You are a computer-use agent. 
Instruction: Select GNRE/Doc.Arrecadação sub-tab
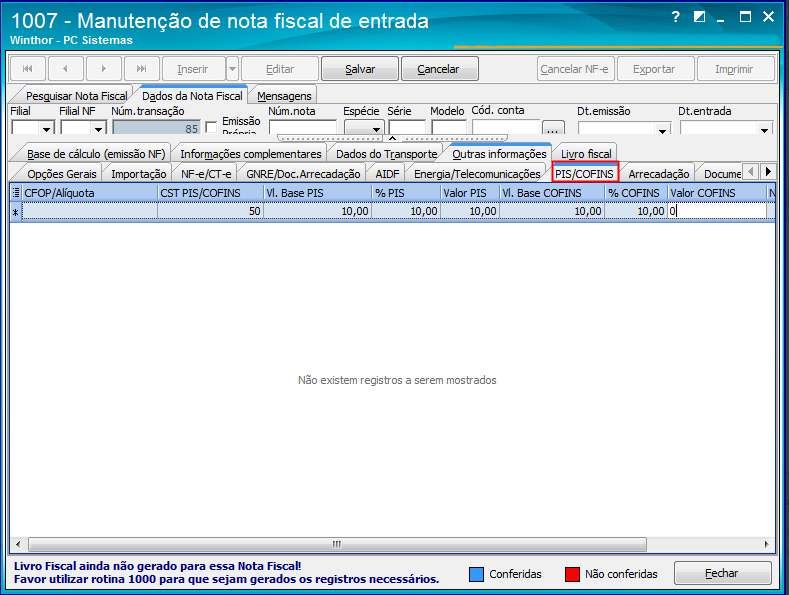pyautogui.click(x=303, y=174)
